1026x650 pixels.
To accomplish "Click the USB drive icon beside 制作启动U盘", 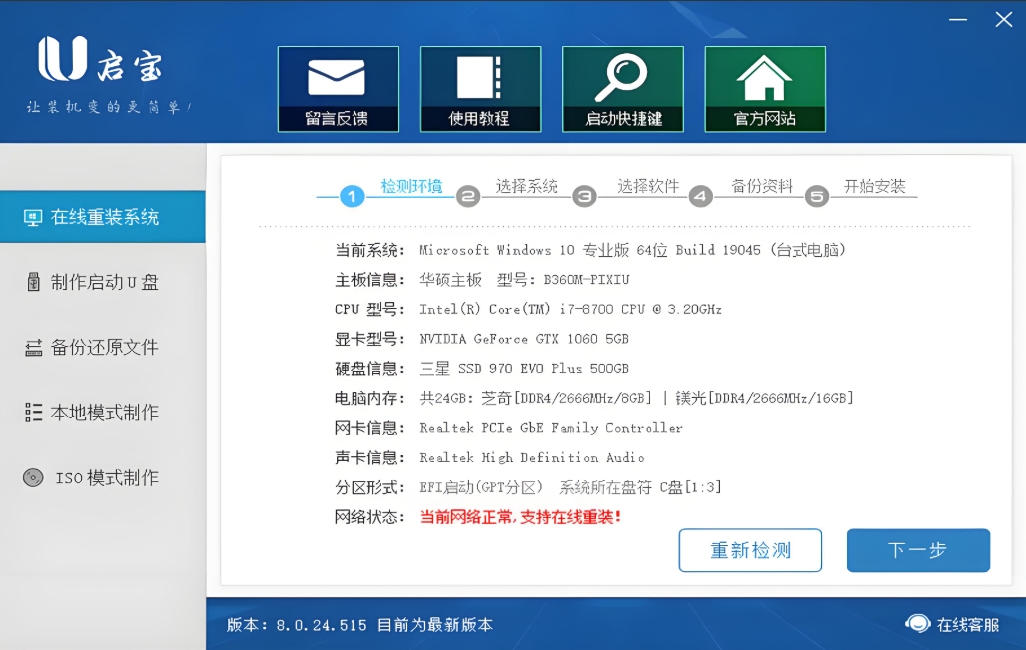I will click(33, 282).
